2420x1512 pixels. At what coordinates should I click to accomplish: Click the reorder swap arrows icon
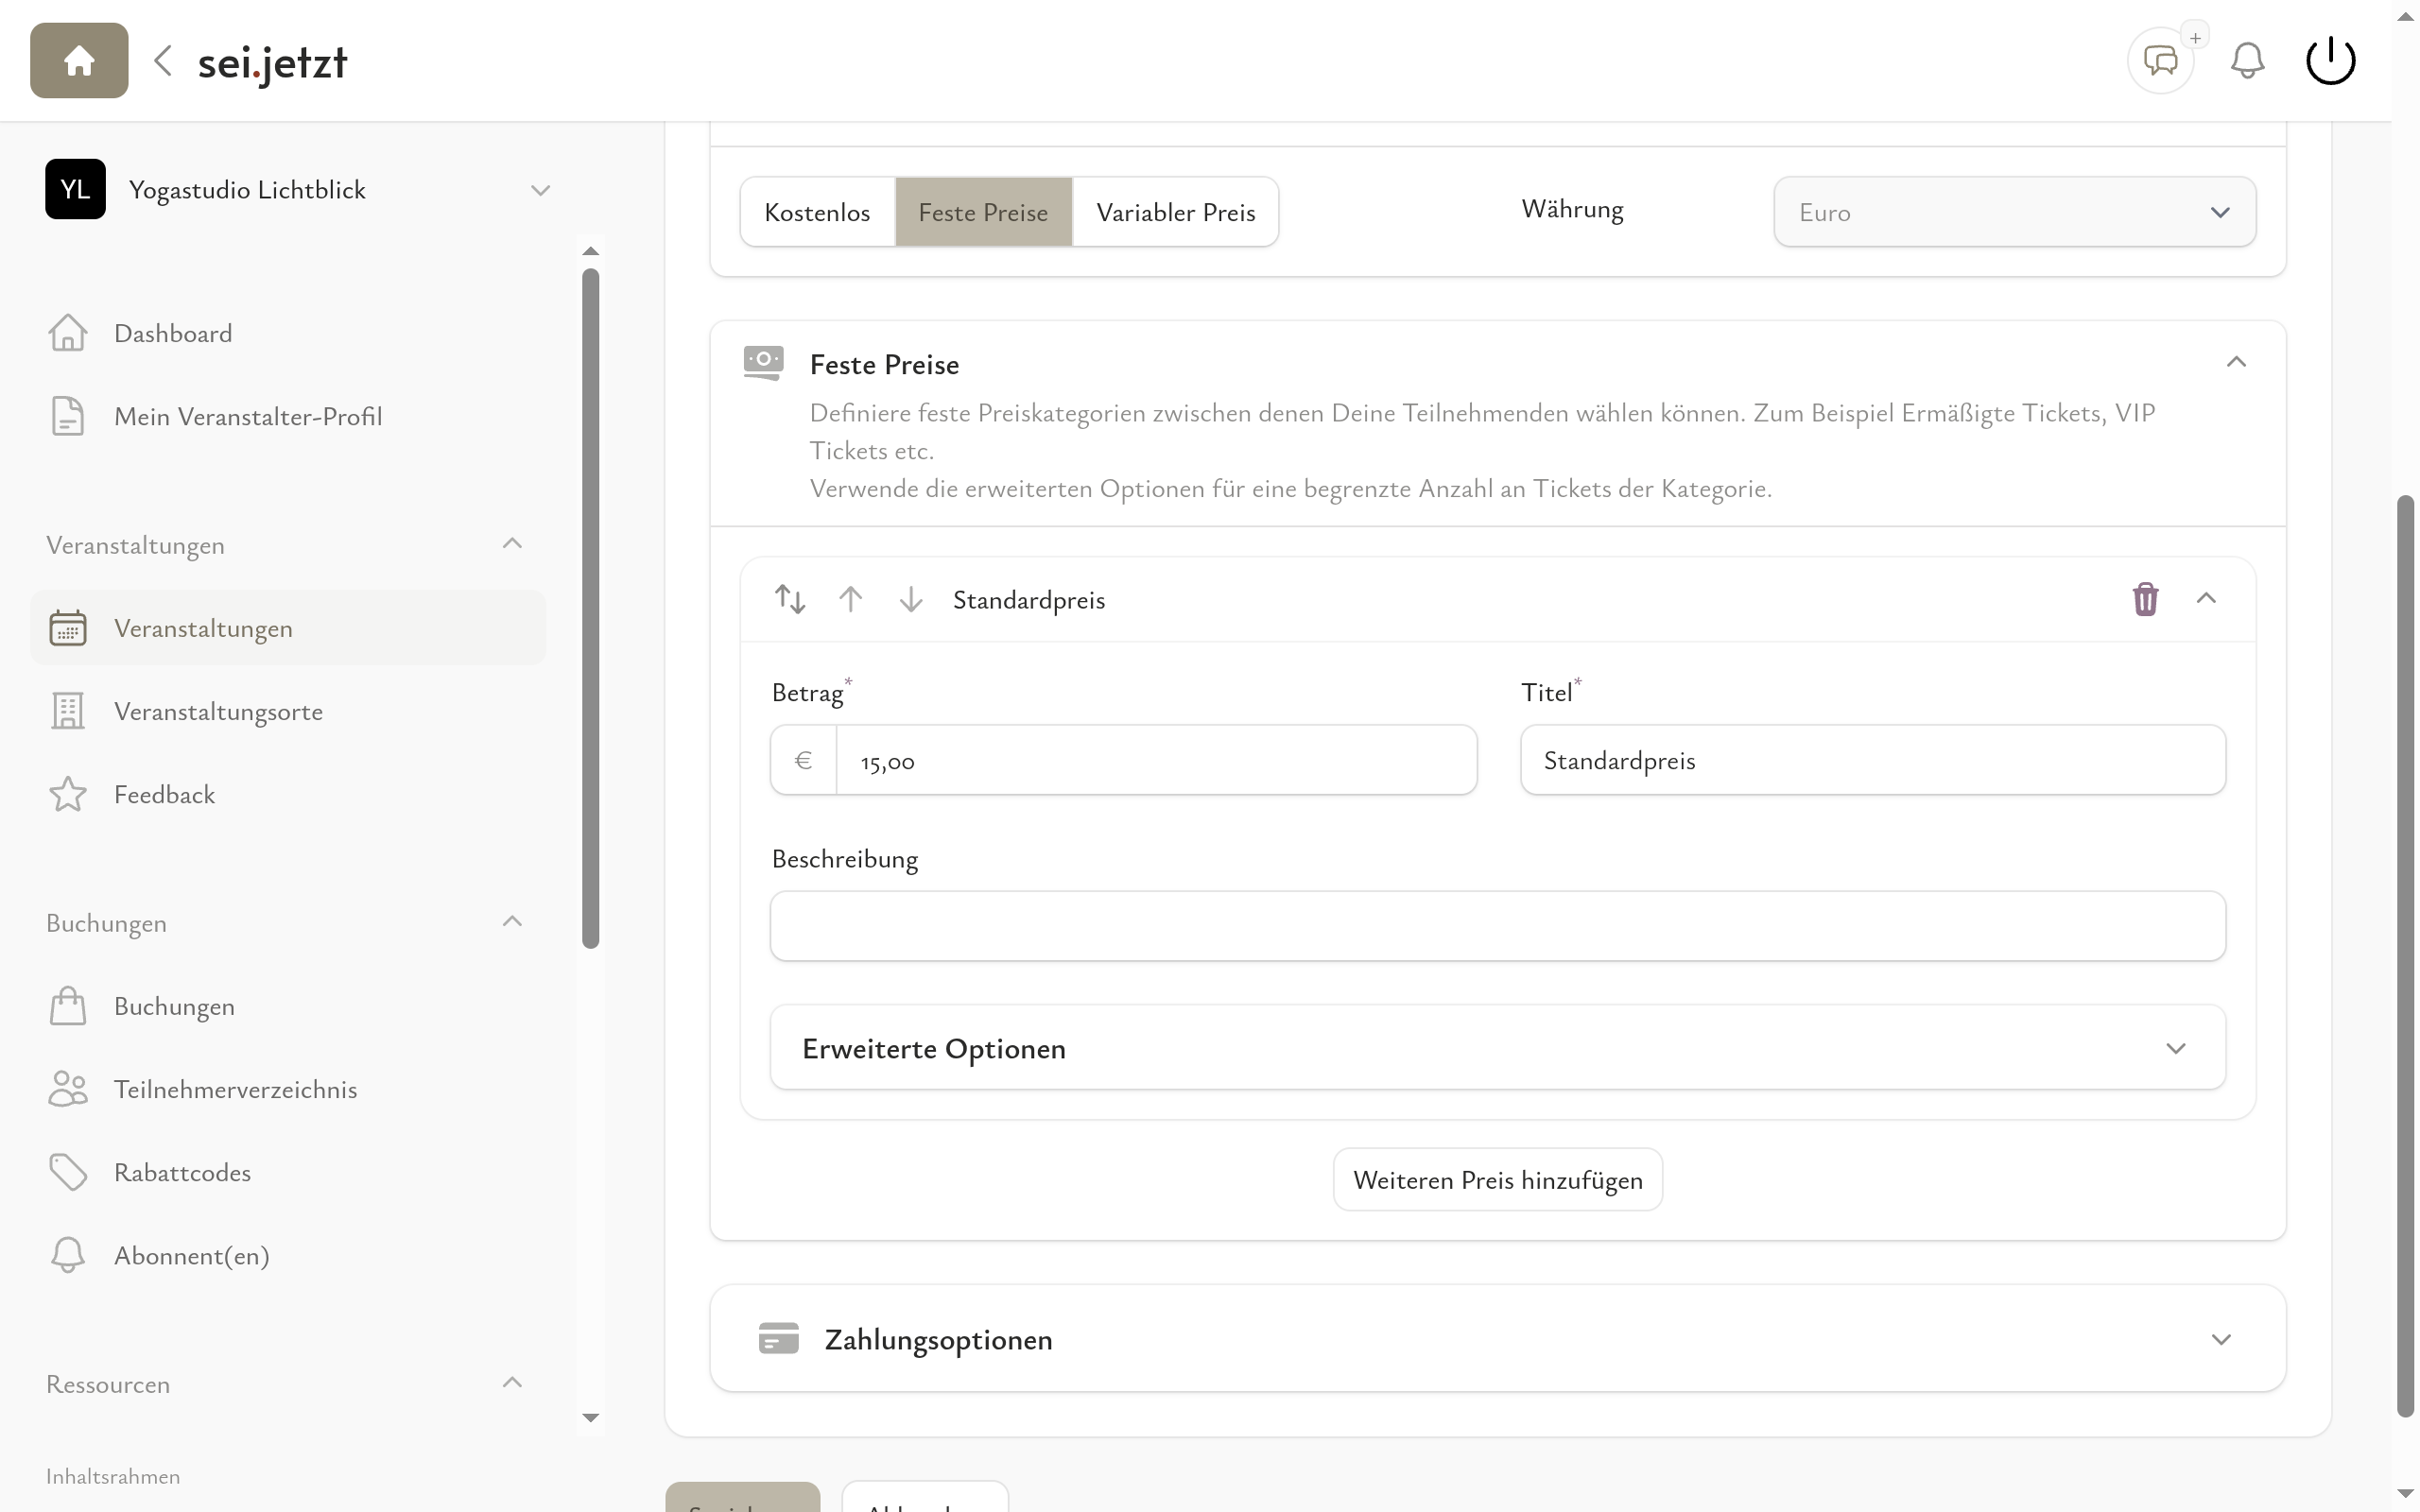coord(790,599)
